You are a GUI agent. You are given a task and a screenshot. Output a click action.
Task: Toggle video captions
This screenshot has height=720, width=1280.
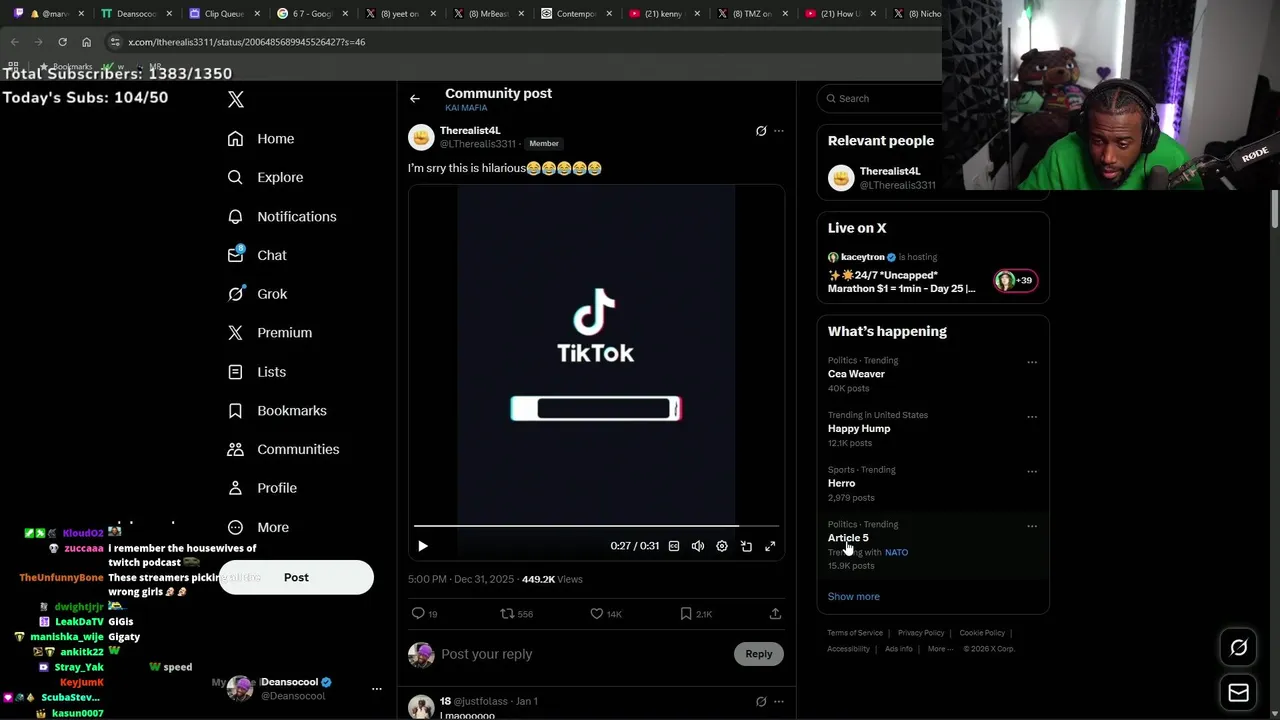(x=674, y=546)
